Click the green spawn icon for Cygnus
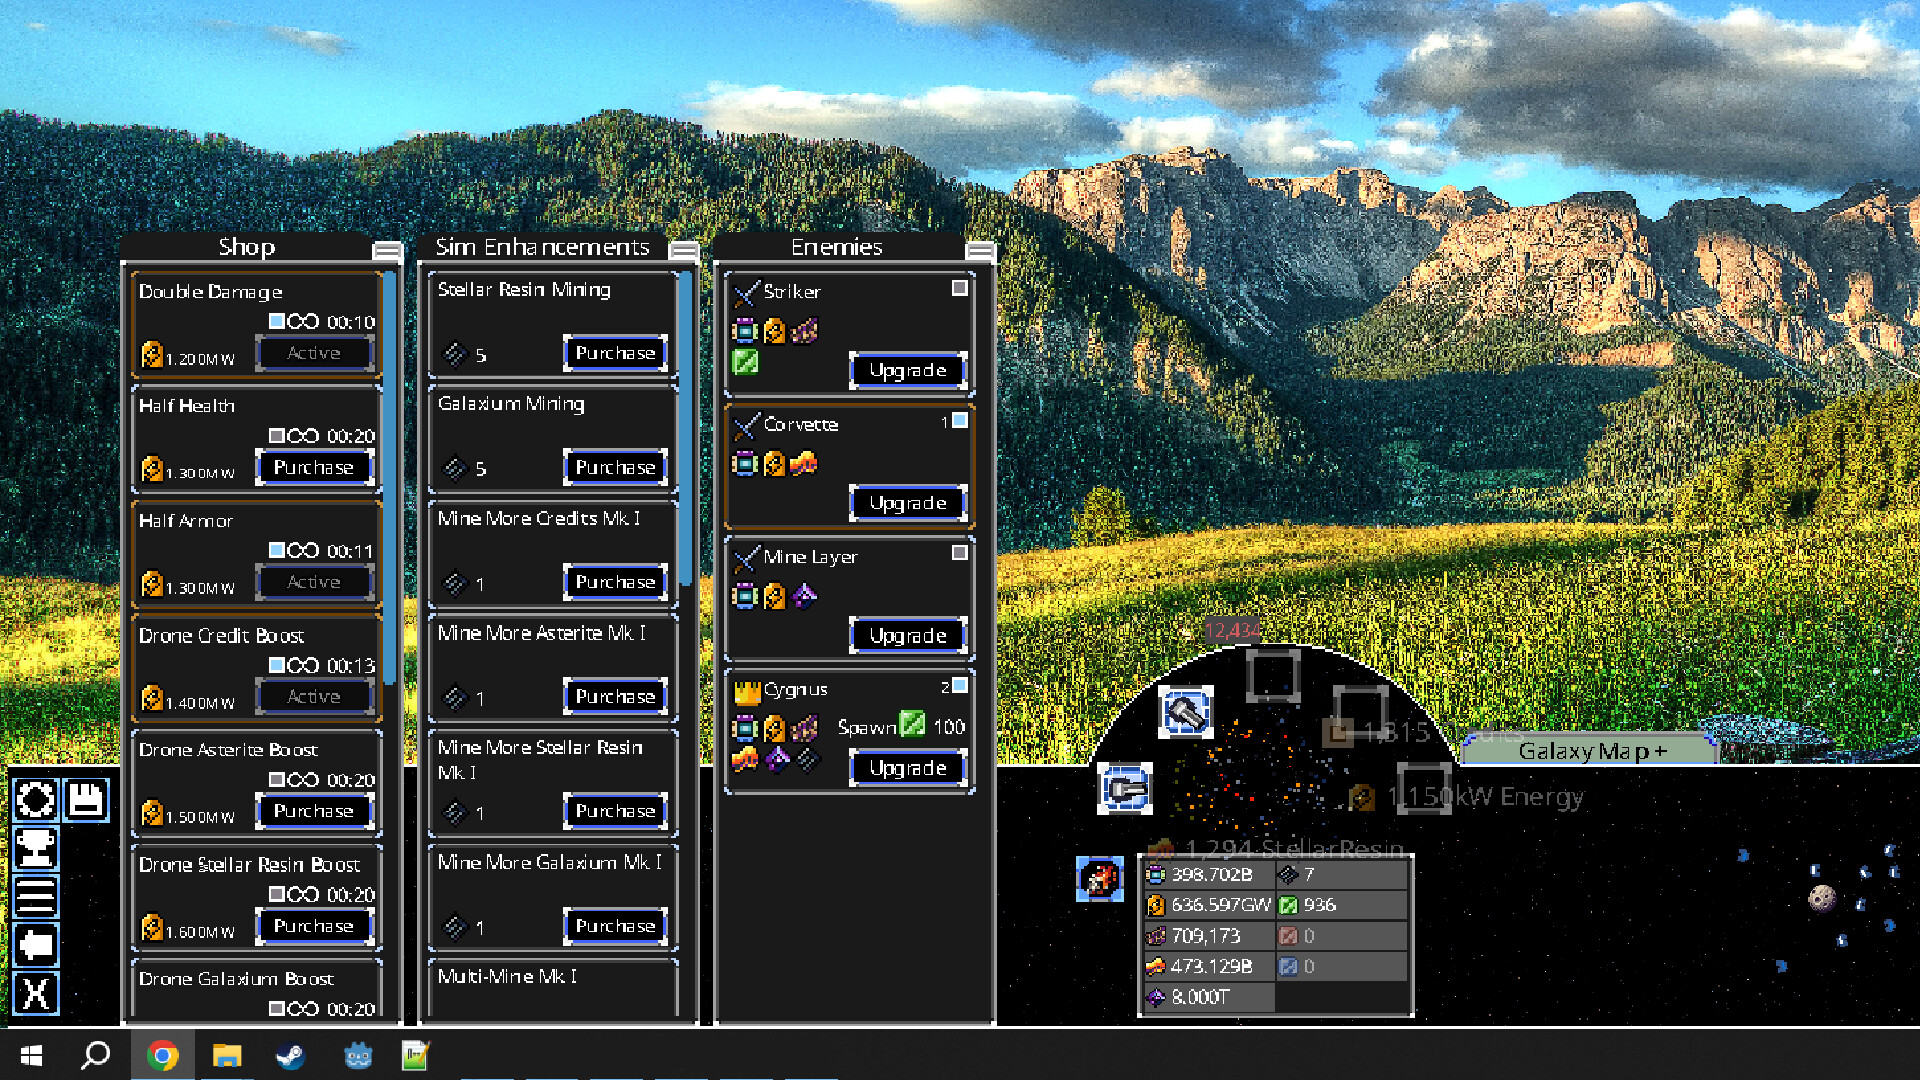 (912, 724)
